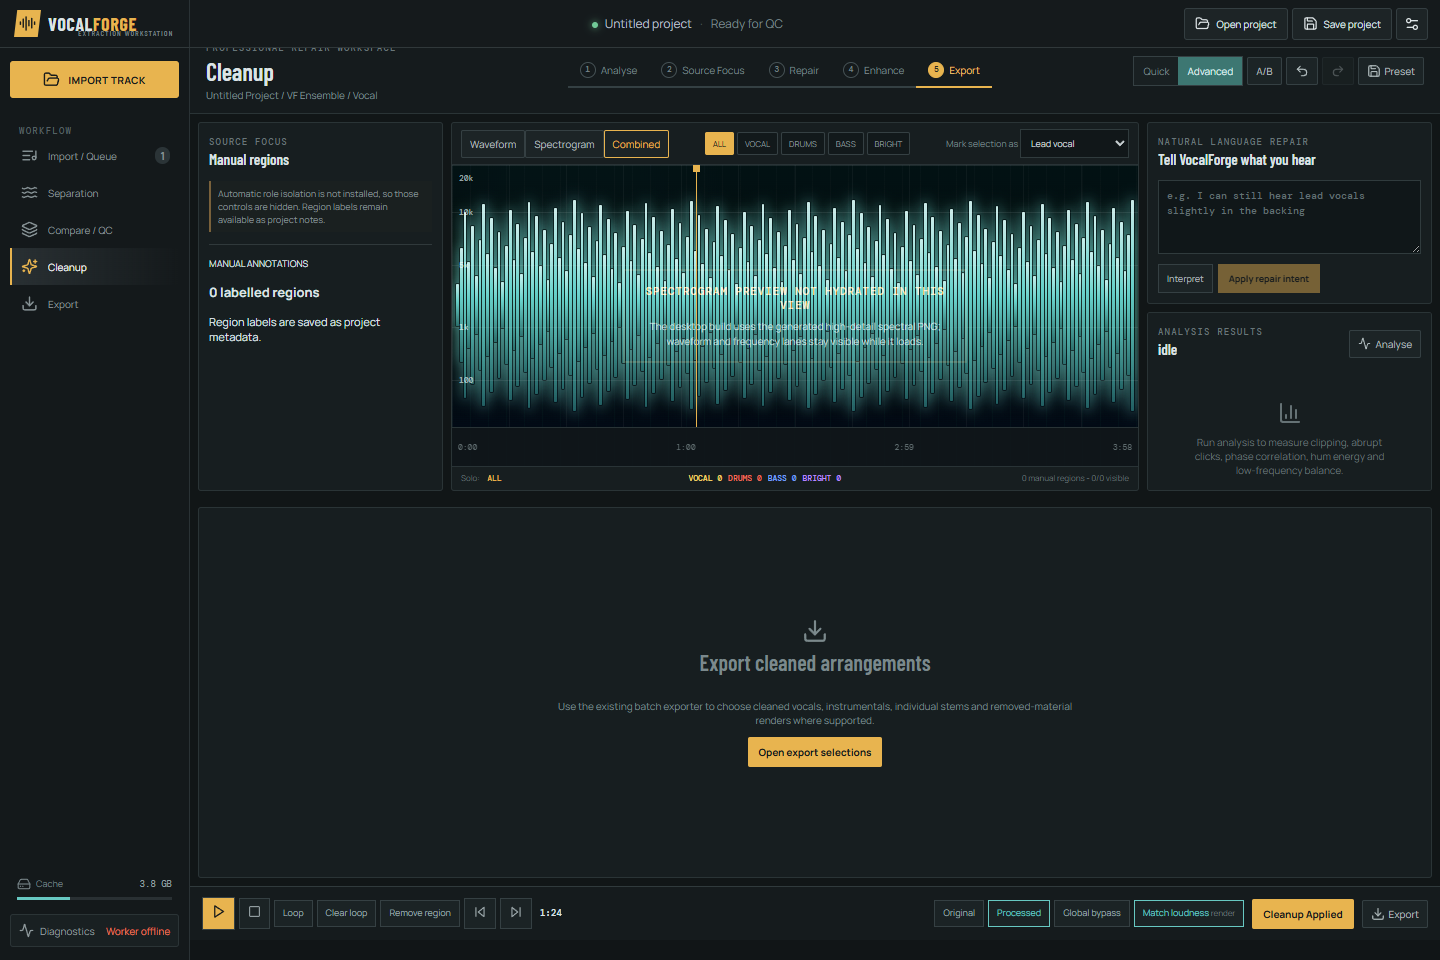Toggle A/B comparison
The height and width of the screenshot is (960, 1440).
coord(1264,71)
